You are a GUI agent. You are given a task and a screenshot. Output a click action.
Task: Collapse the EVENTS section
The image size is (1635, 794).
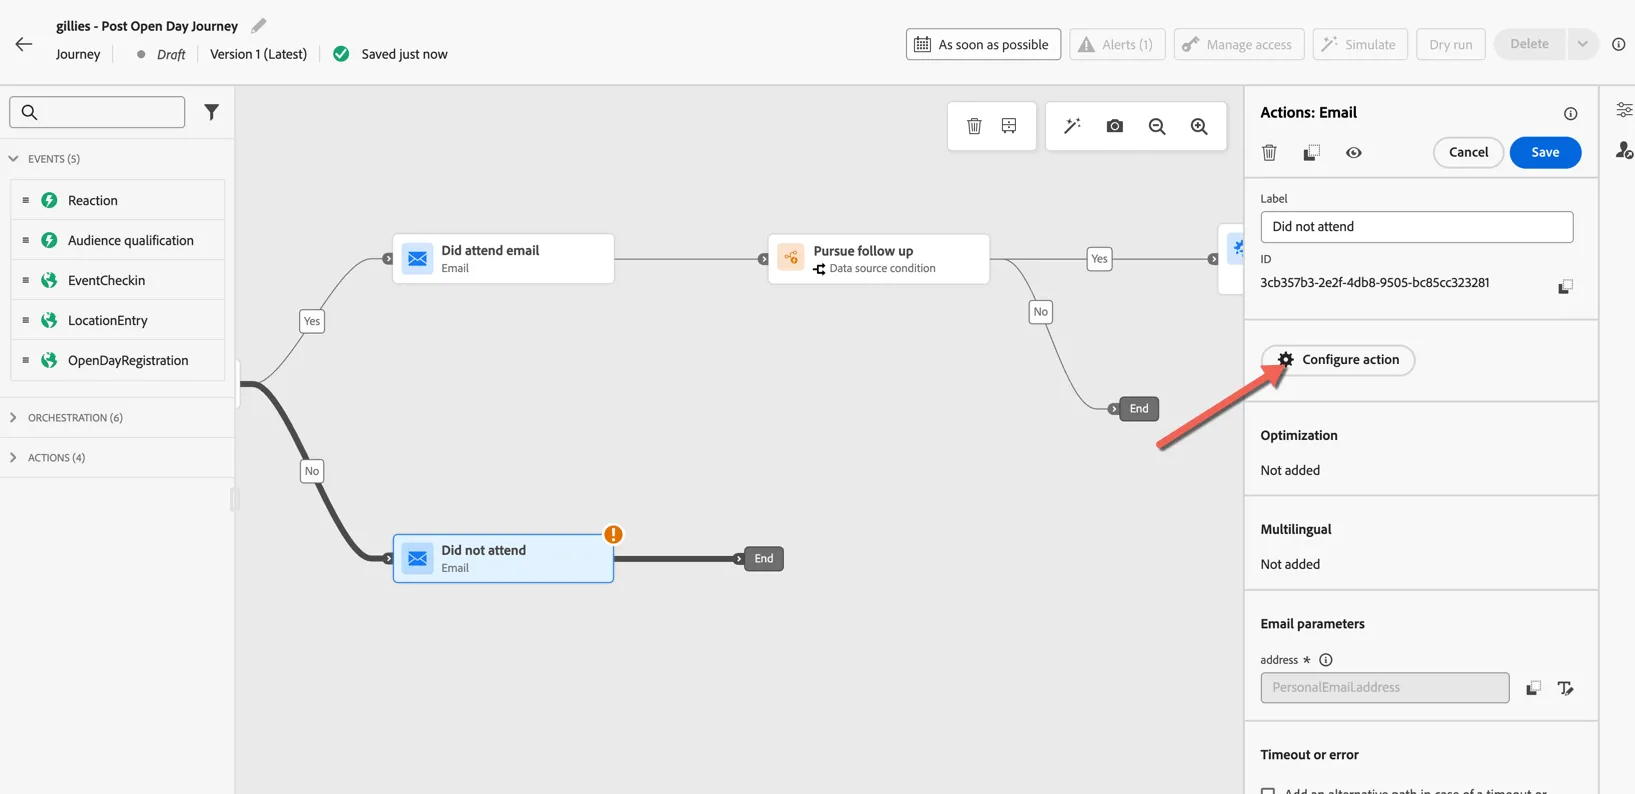pyautogui.click(x=14, y=159)
